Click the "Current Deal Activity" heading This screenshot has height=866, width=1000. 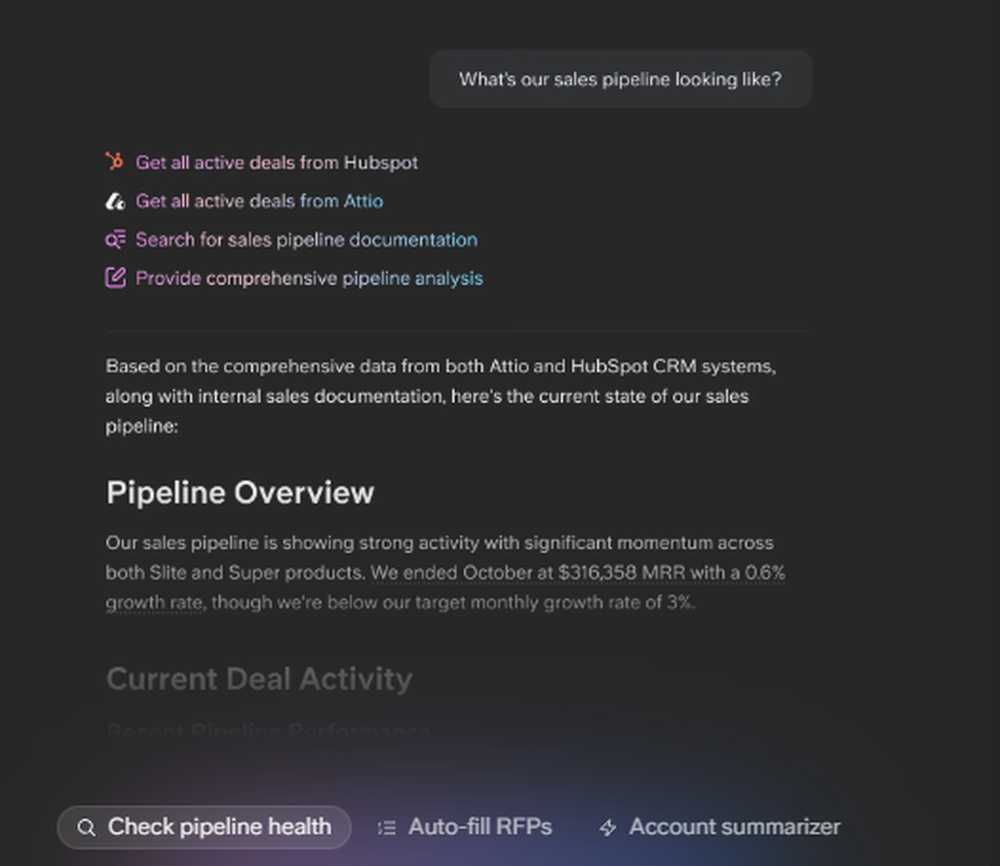tap(259, 679)
